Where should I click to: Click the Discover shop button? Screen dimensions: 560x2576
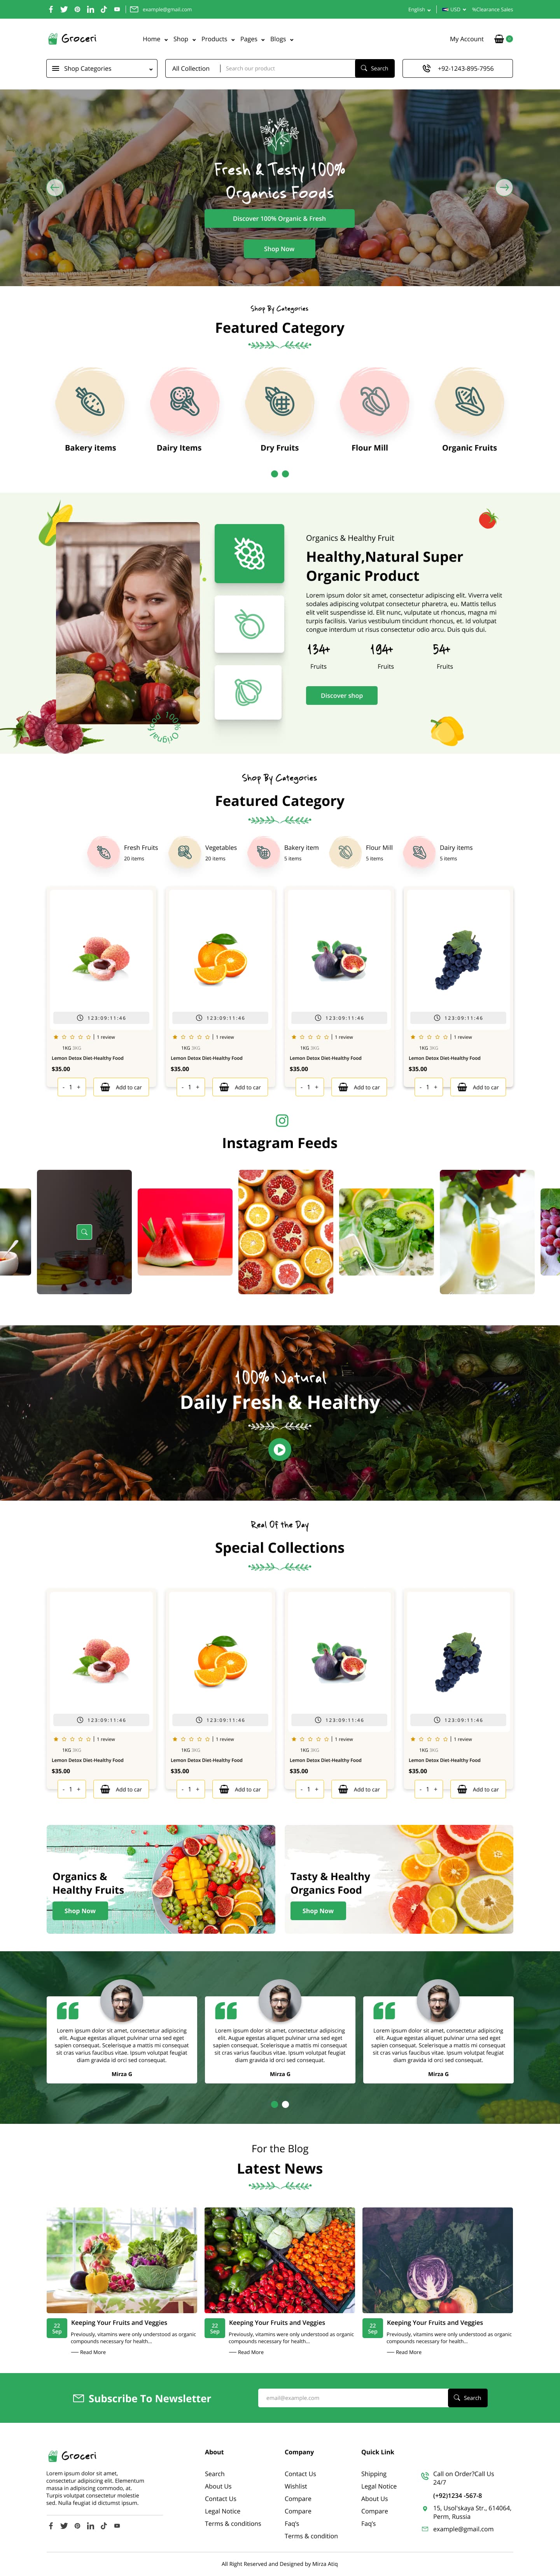342,695
